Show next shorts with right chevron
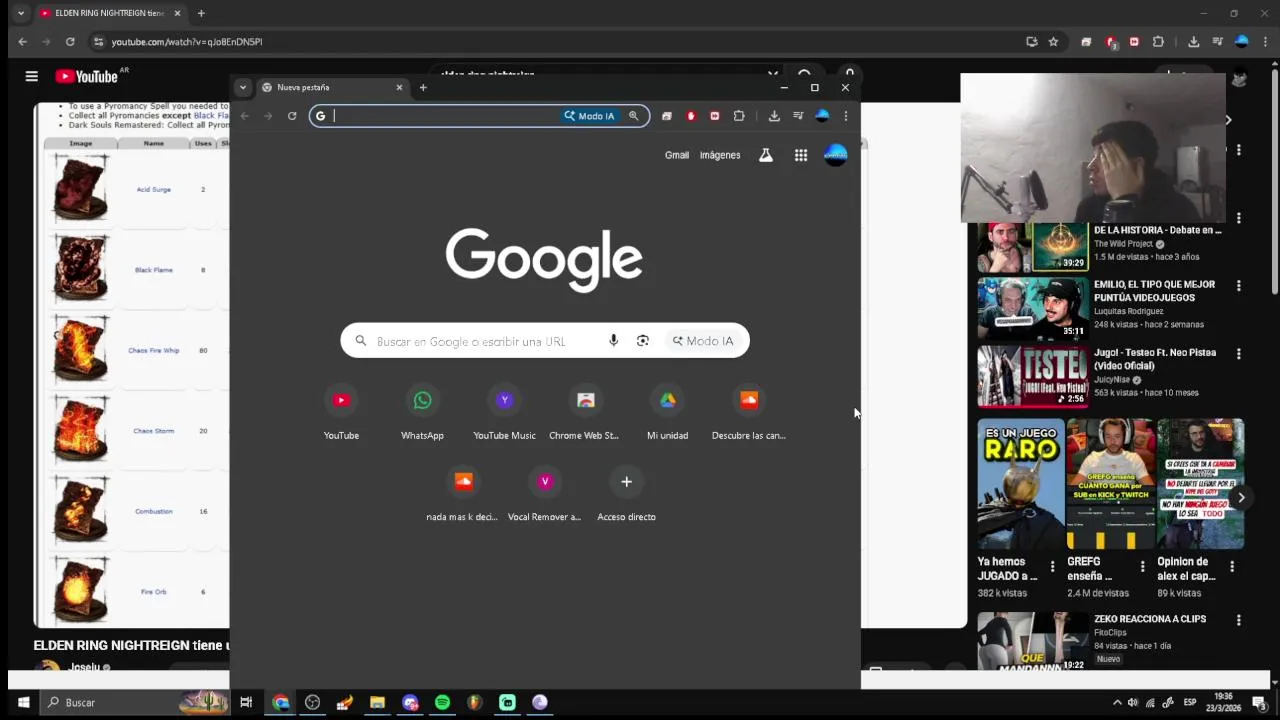Screen dimensions: 1280x720 (x=1241, y=497)
